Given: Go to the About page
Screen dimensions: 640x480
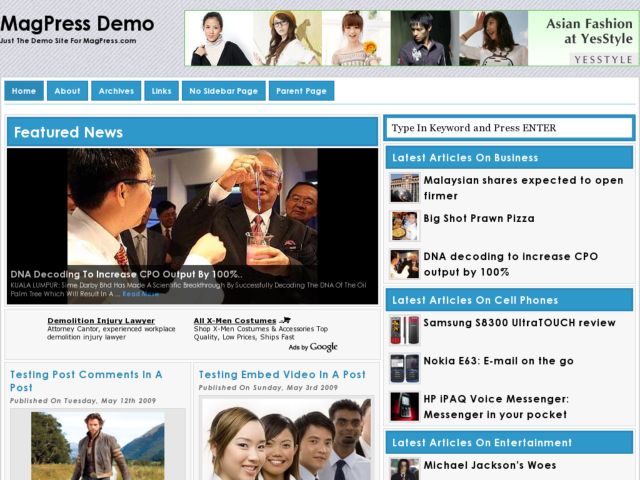Looking at the screenshot, I should pyautogui.click(x=67, y=91).
